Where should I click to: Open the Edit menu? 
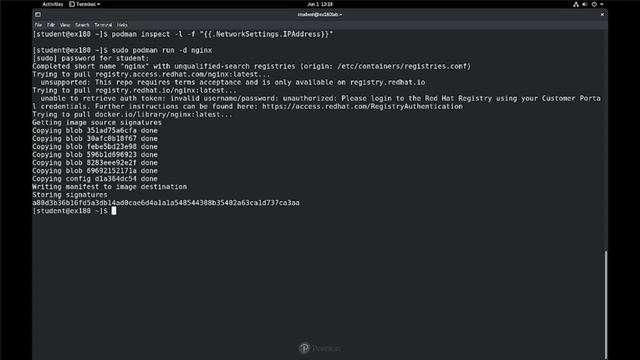[x=51, y=25]
